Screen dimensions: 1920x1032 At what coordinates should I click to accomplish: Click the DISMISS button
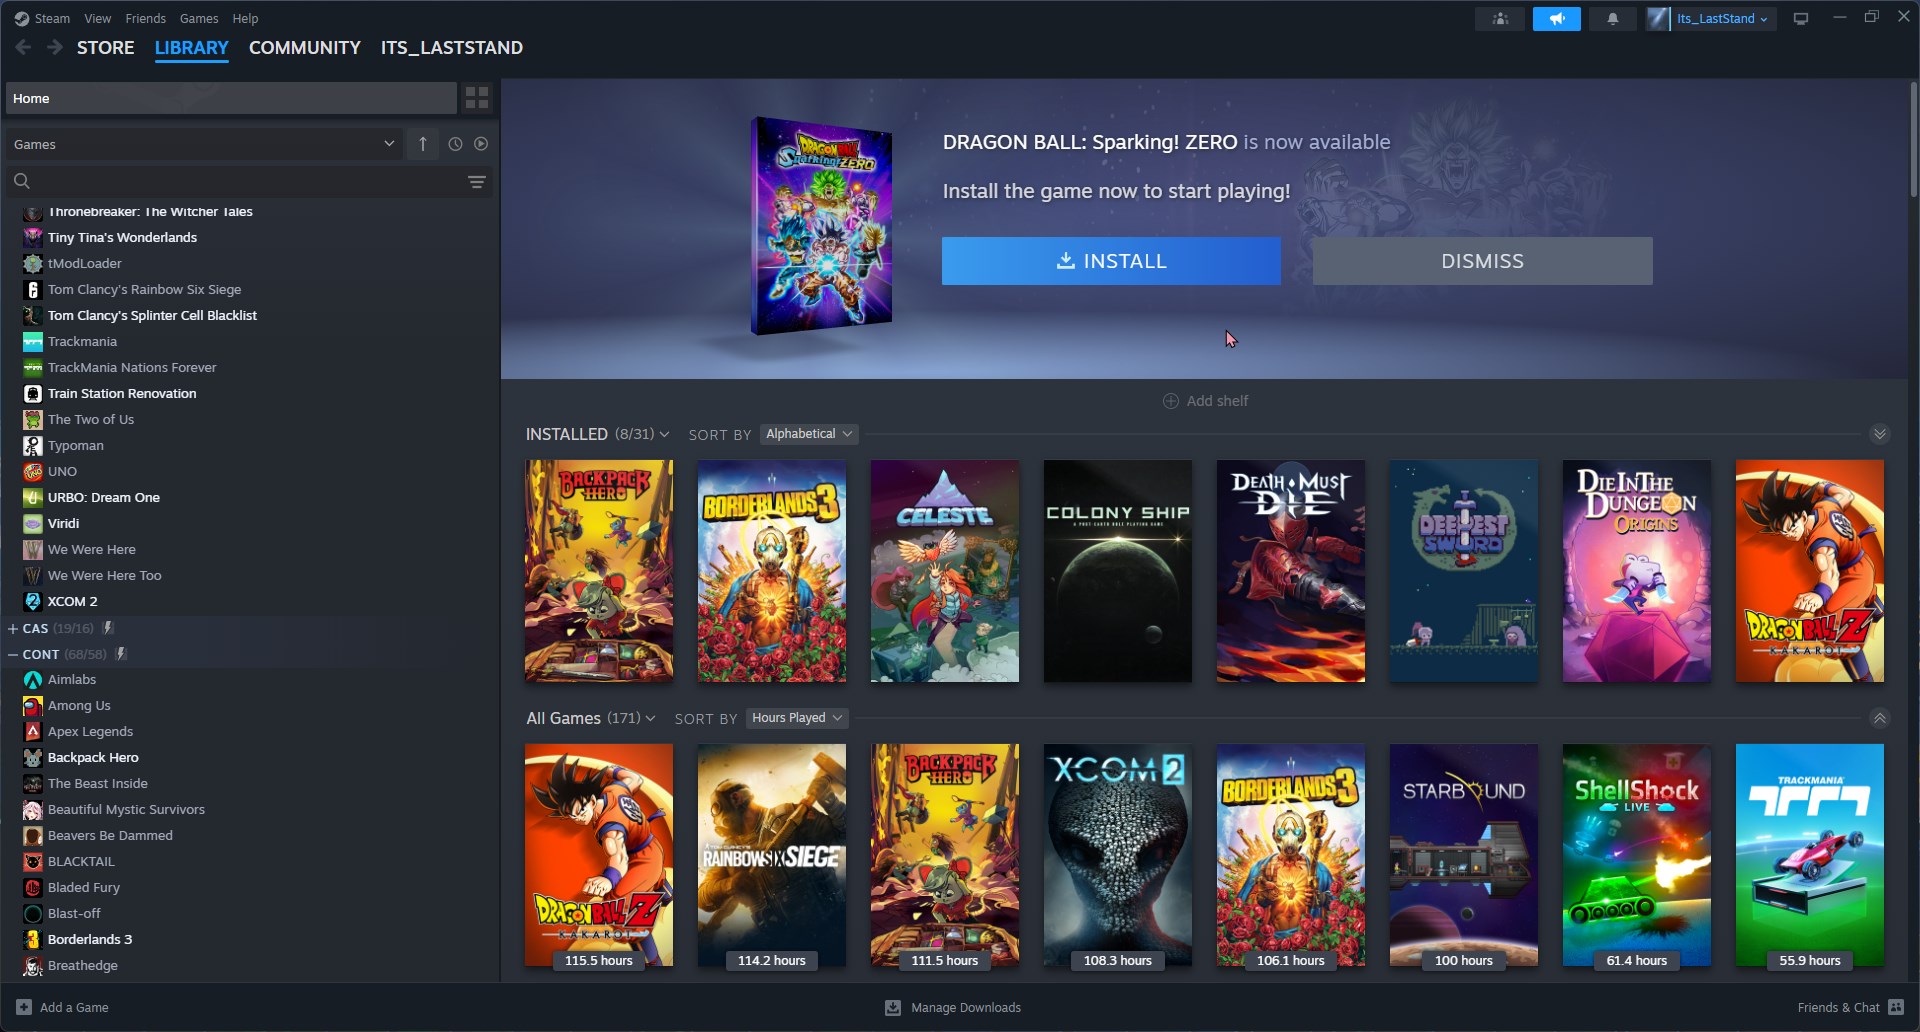coord(1482,261)
